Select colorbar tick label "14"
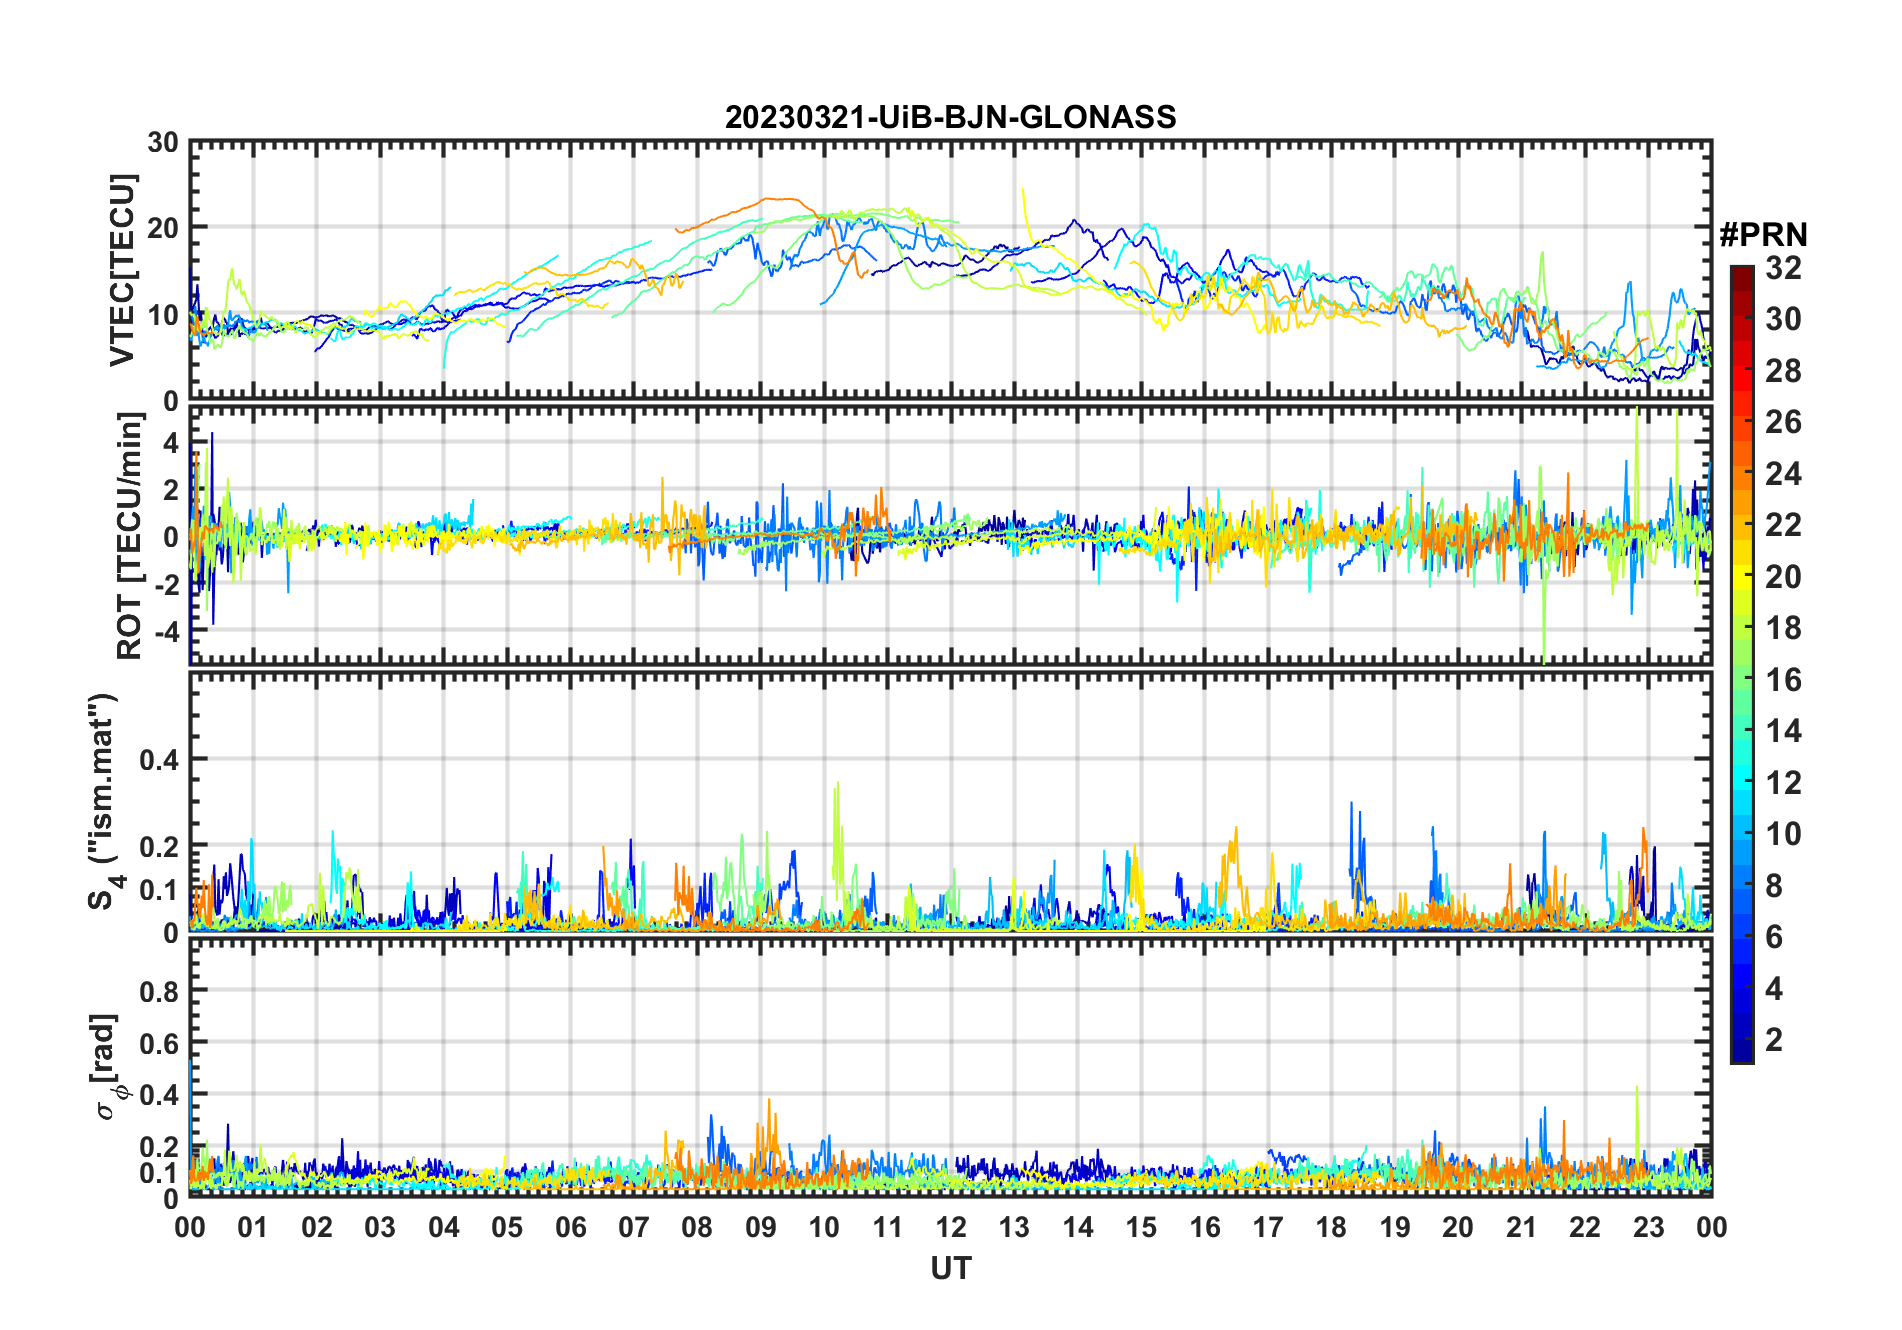Viewport: 1902px width, 1330px height. 1783,731
